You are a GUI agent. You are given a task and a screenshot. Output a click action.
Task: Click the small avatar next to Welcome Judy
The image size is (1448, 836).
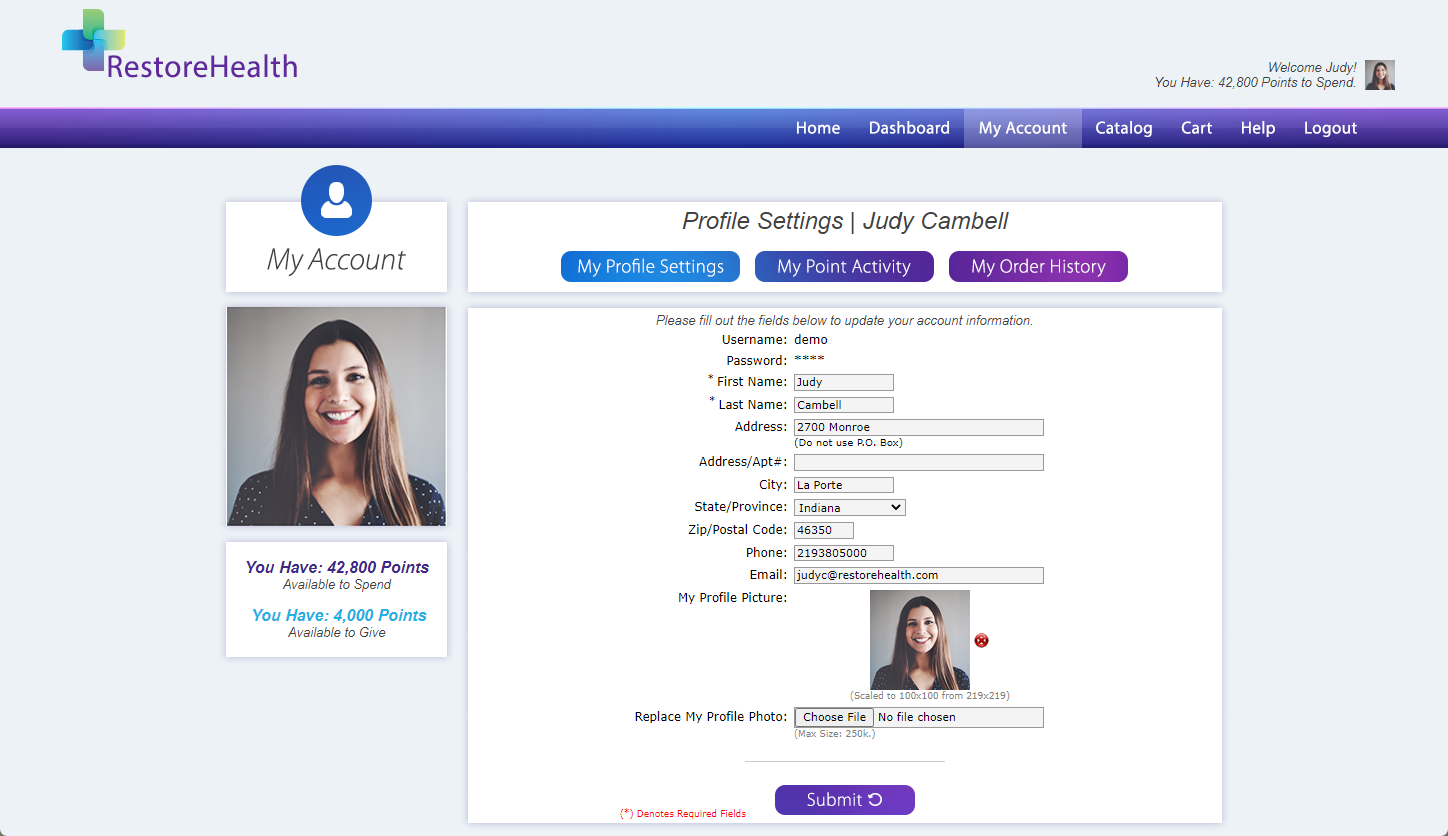(x=1380, y=75)
